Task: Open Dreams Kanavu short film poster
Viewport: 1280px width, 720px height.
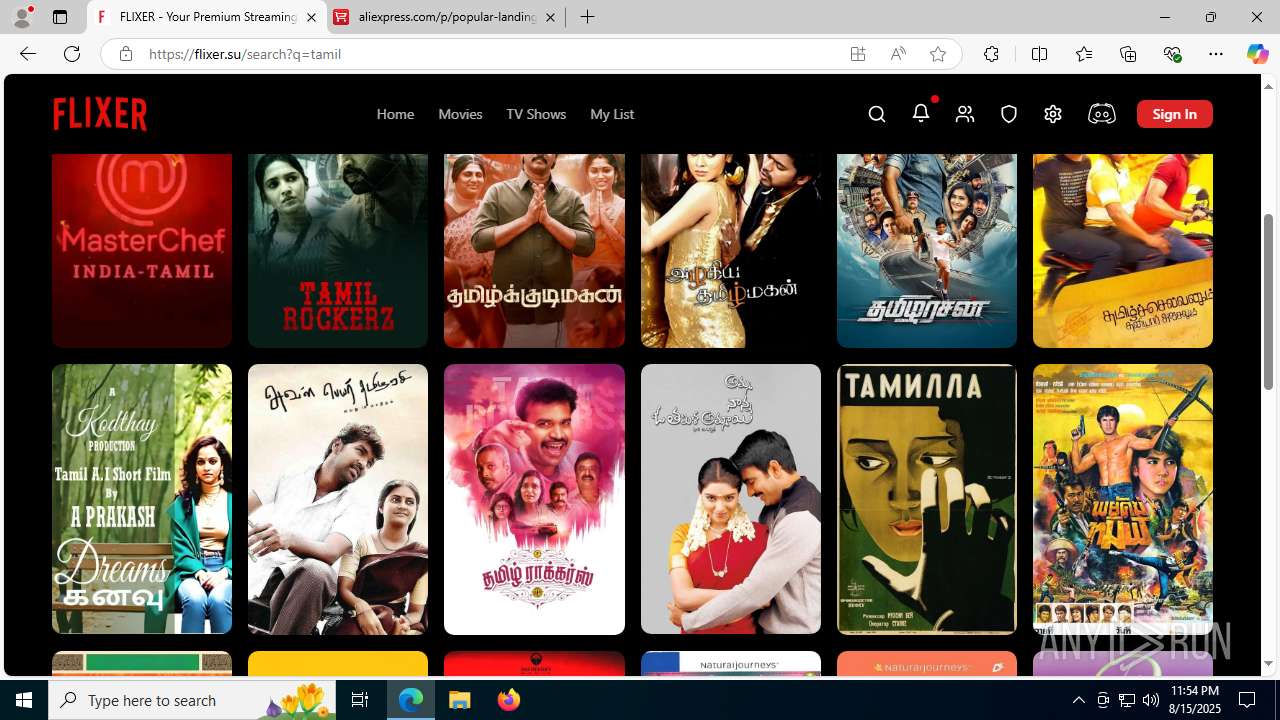Action: coord(142,499)
